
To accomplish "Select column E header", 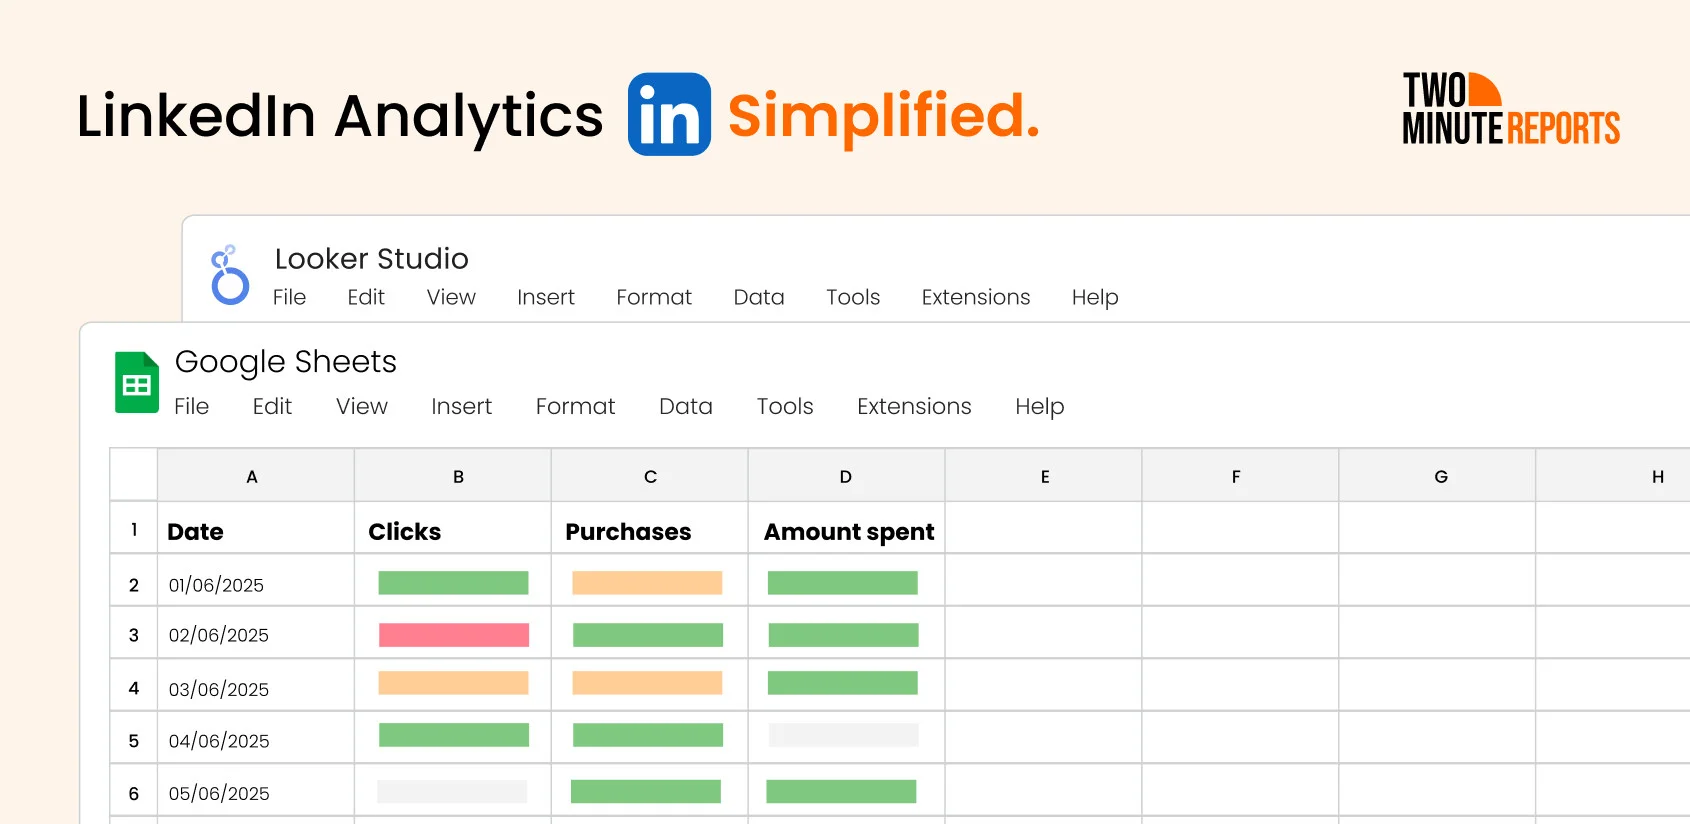I will click(1043, 476).
